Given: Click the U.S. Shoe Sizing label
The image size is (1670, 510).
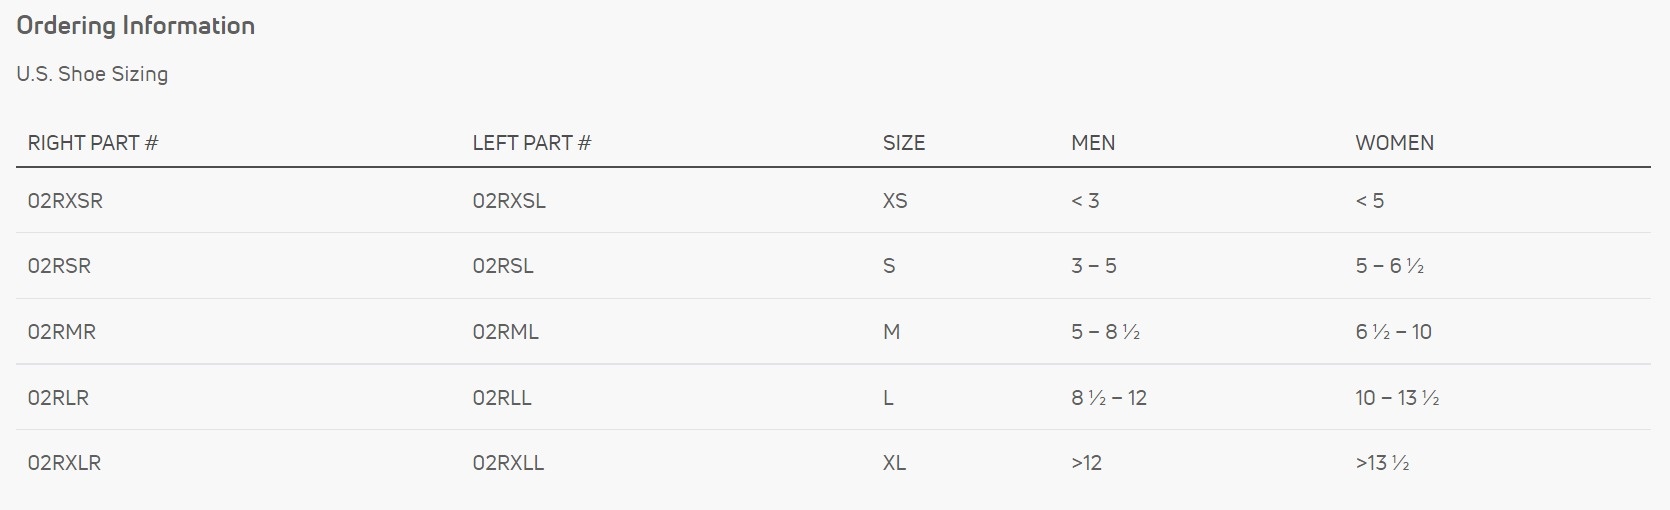Looking at the screenshot, I should pos(92,74).
